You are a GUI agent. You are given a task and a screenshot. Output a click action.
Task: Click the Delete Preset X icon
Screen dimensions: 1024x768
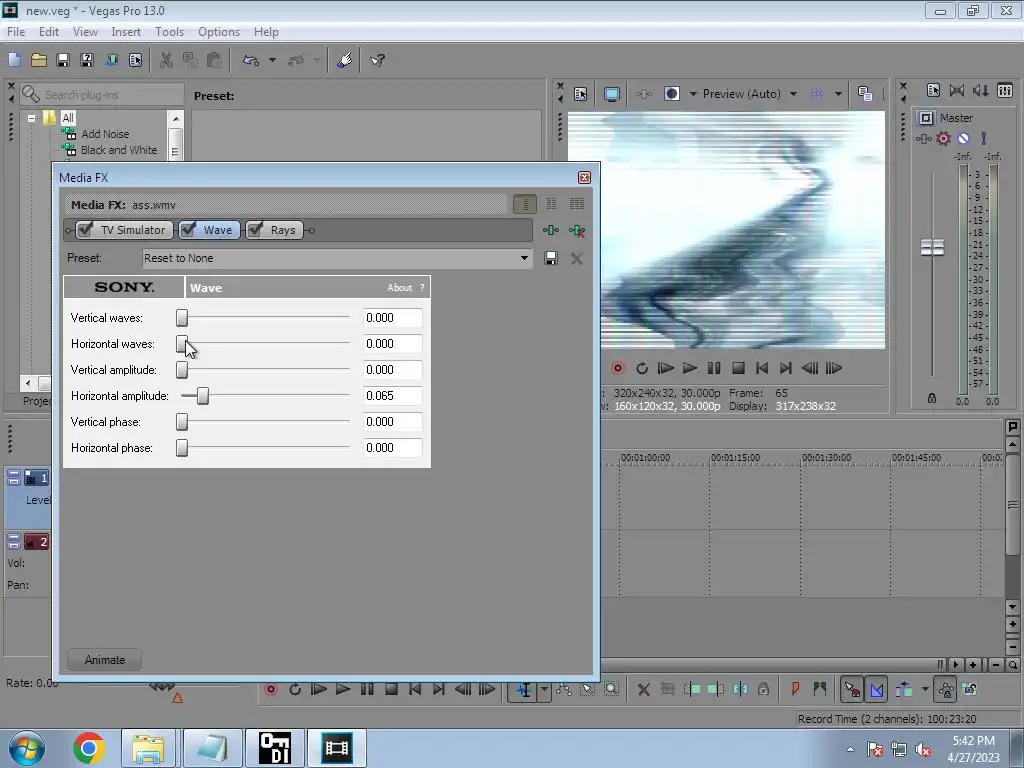tap(577, 258)
